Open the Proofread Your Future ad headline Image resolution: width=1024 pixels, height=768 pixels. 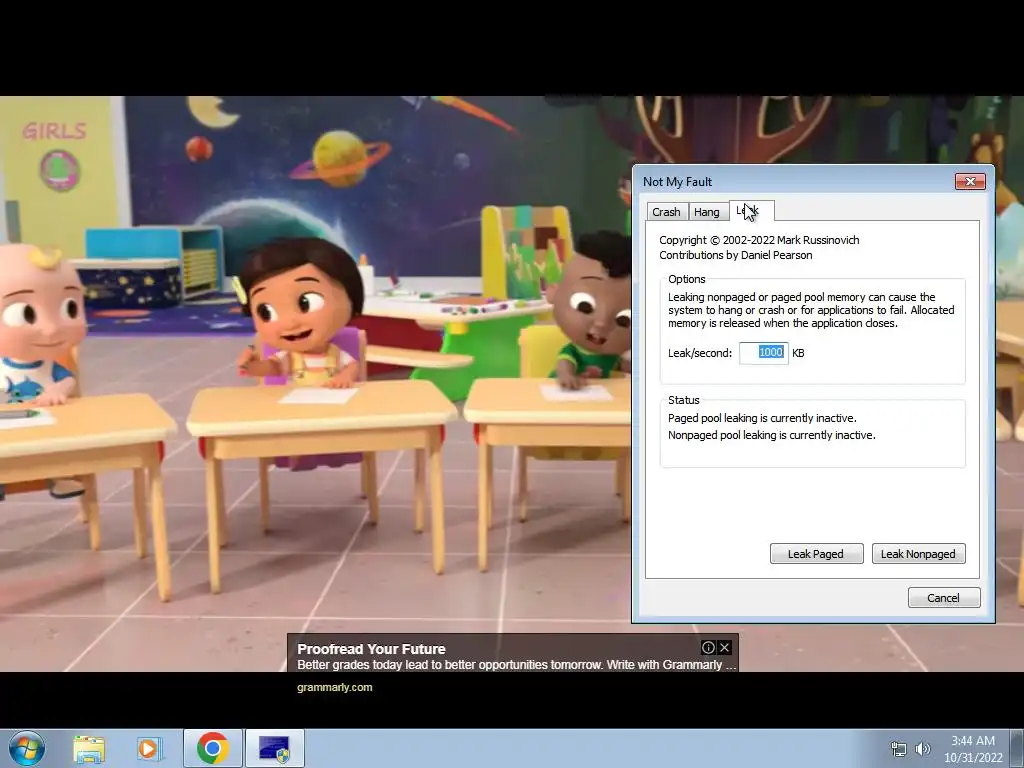click(x=371, y=649)
